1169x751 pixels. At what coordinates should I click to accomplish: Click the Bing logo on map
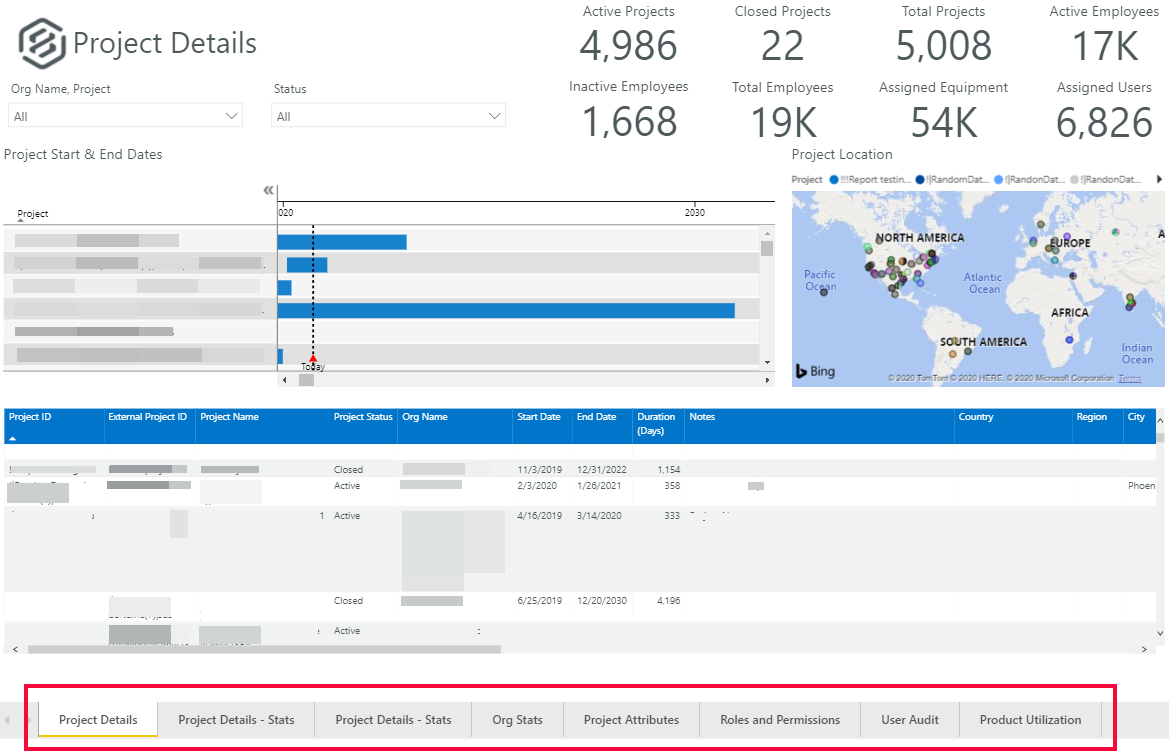[x=815, y=371]
